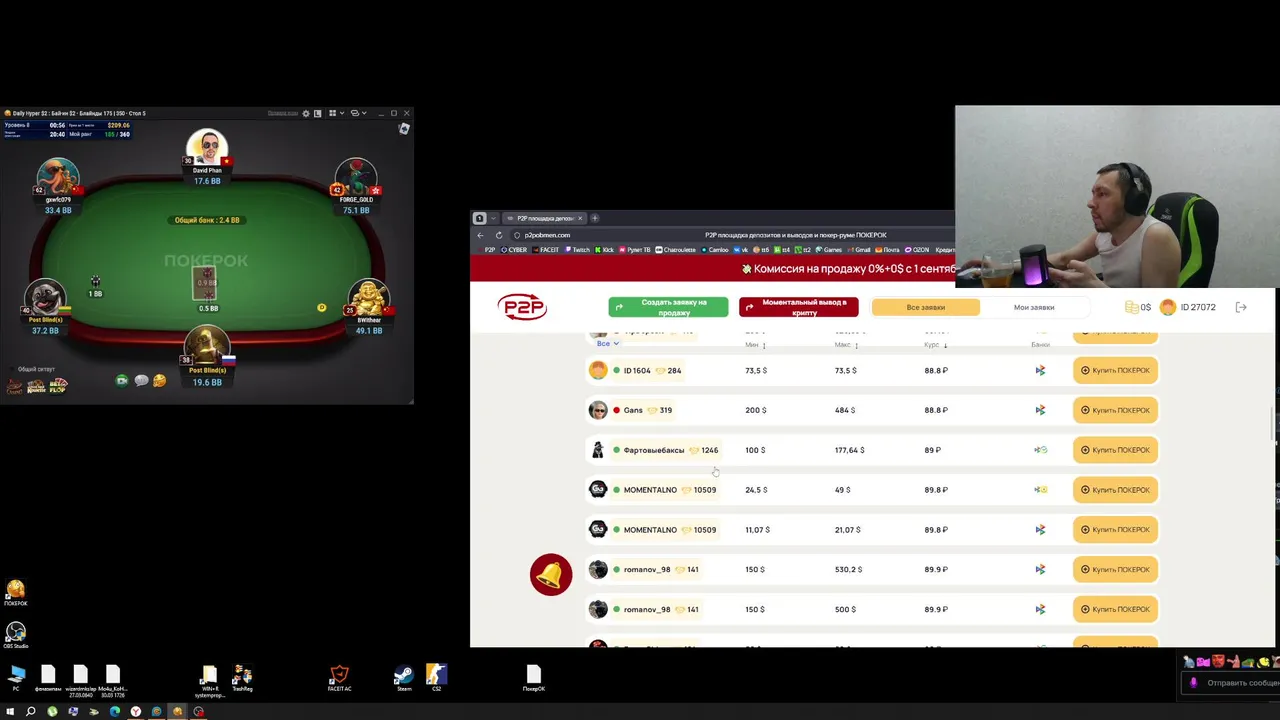Open the Bet Flop mini-game icon
Viewport: 1280px width, 720px height.
[x=59, y=385]
